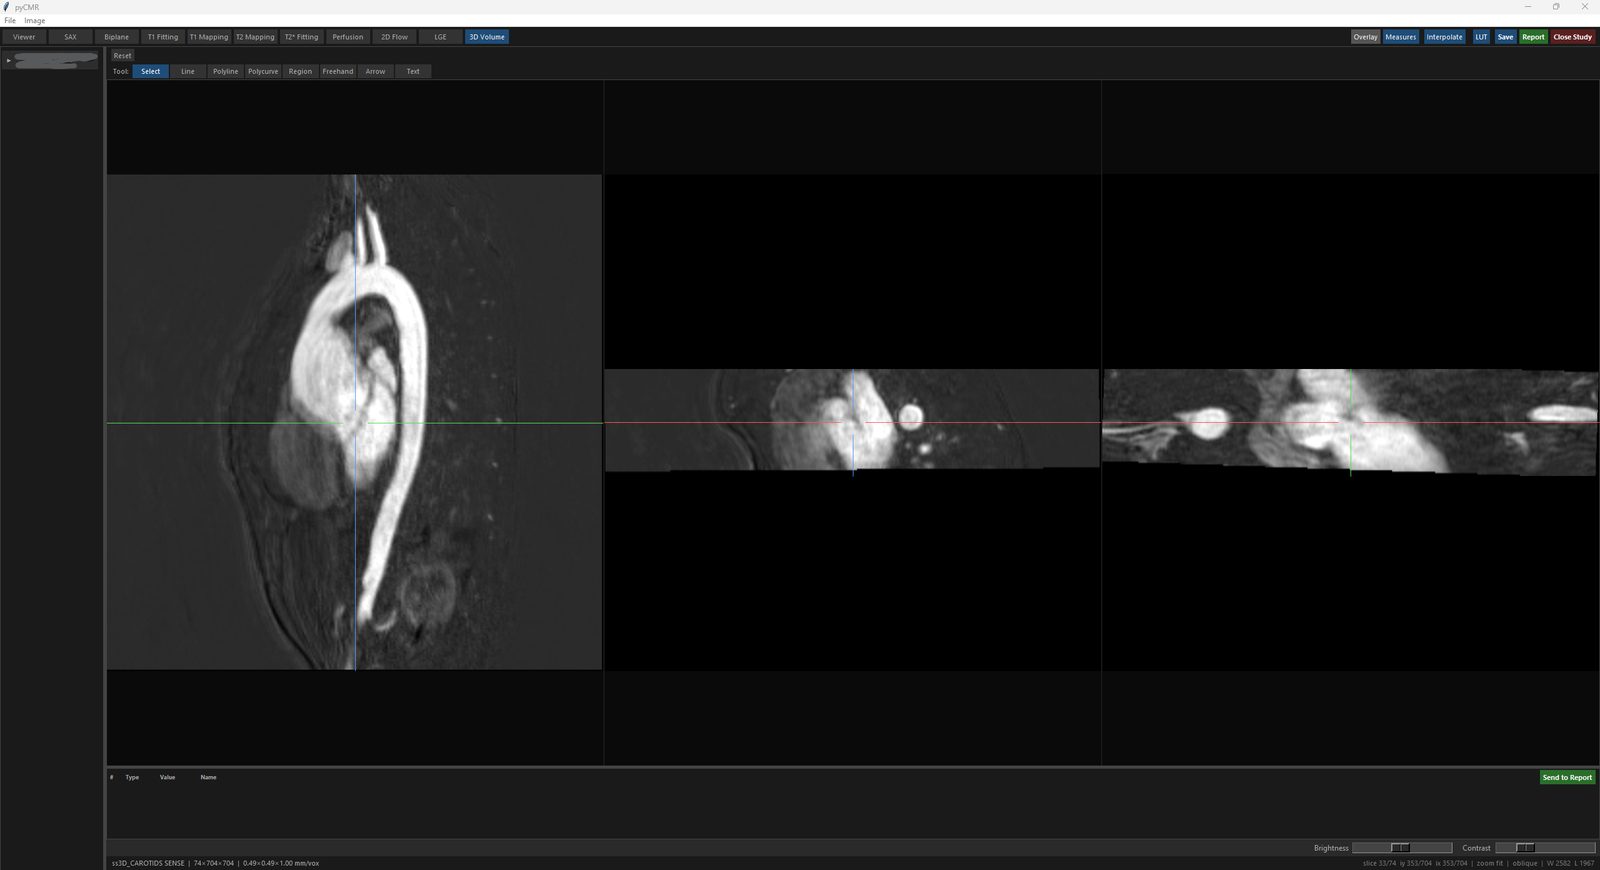Choose the Line measurement tool
Viewport: 1600px width, 870px height.
[x=188, y=71]
